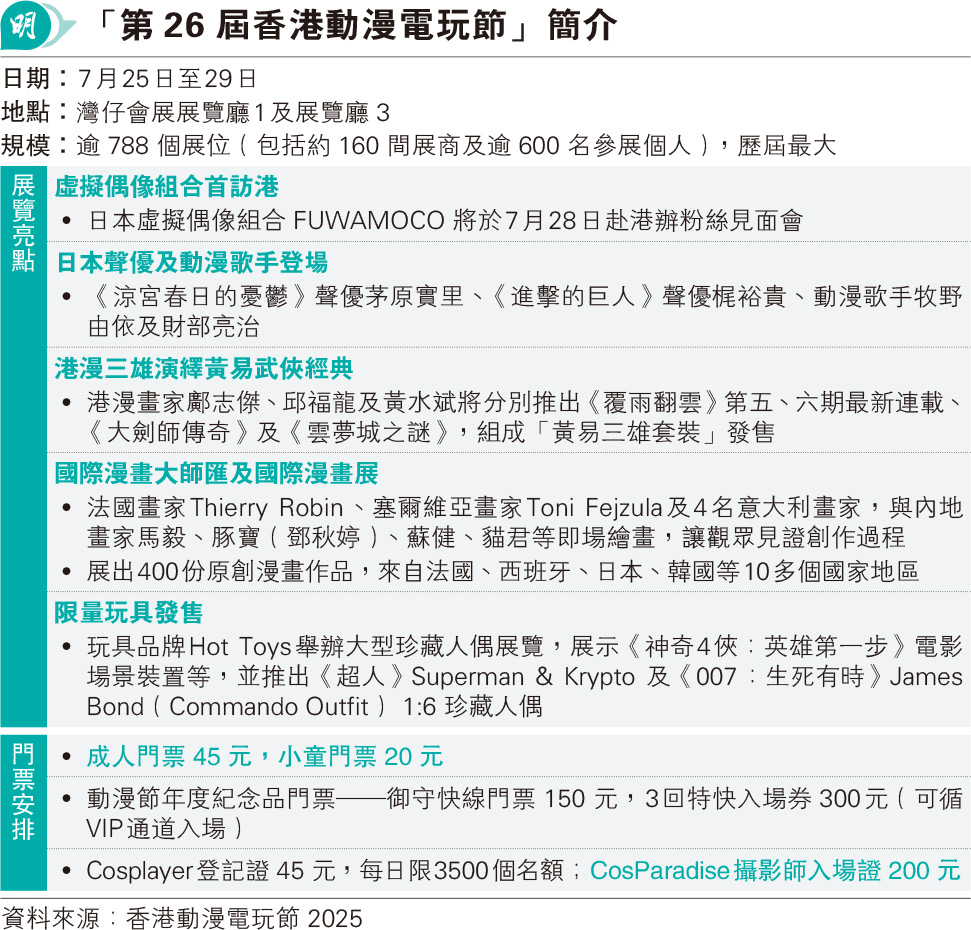Click the line with 馬毅、豚寶（鄧秋婷）

496,537
